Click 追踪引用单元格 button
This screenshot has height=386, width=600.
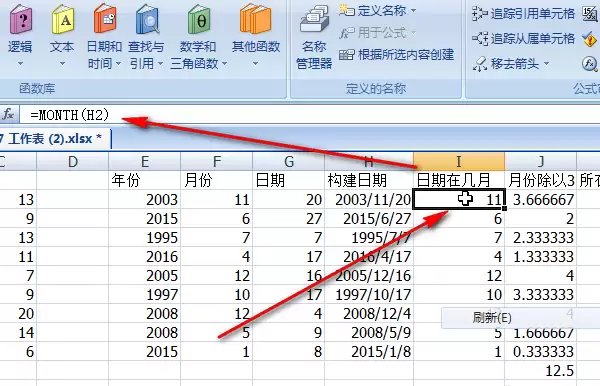523,14
